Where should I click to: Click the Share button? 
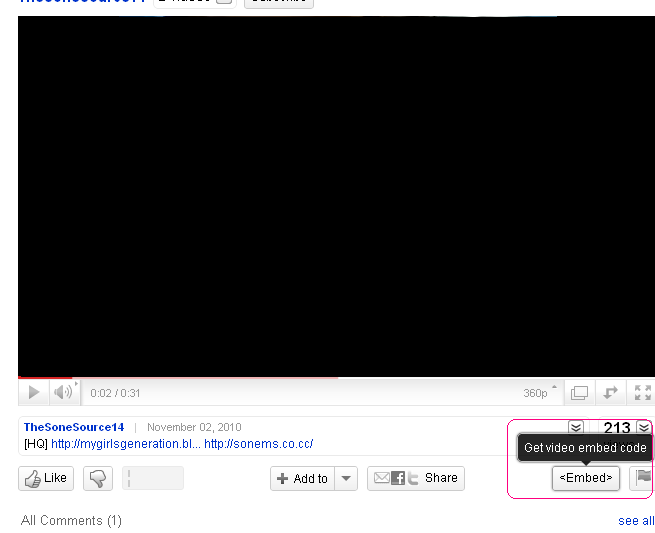[x=416, y=478]
